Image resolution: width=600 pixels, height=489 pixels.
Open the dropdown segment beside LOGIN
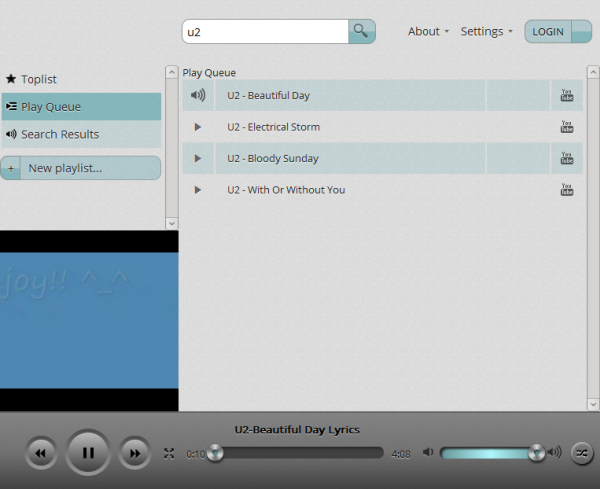[x=581, y=31]
